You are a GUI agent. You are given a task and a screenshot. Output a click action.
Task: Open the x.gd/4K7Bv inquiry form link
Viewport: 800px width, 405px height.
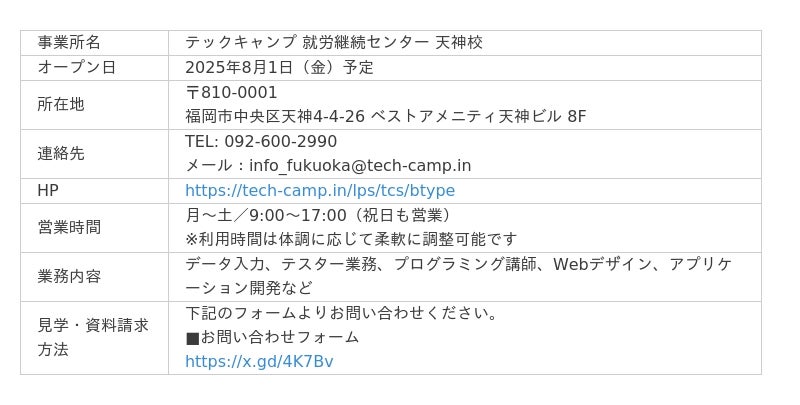click(259, 362)
